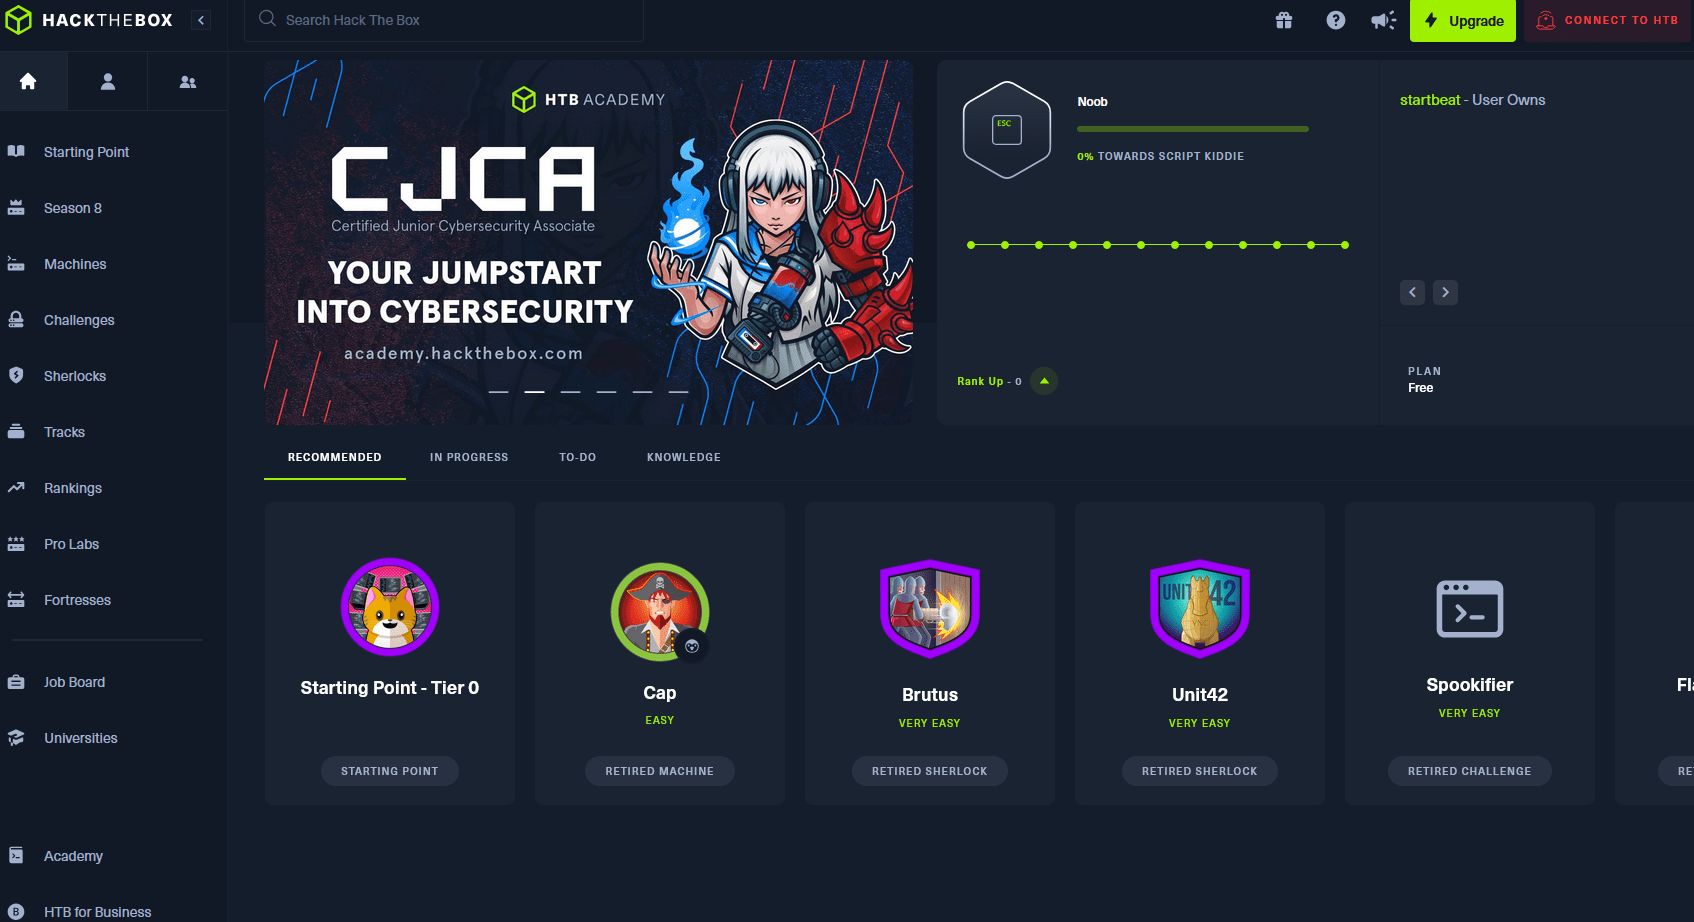
Task: Click the Rankings trend arrow icon
Action: [16, 488]
